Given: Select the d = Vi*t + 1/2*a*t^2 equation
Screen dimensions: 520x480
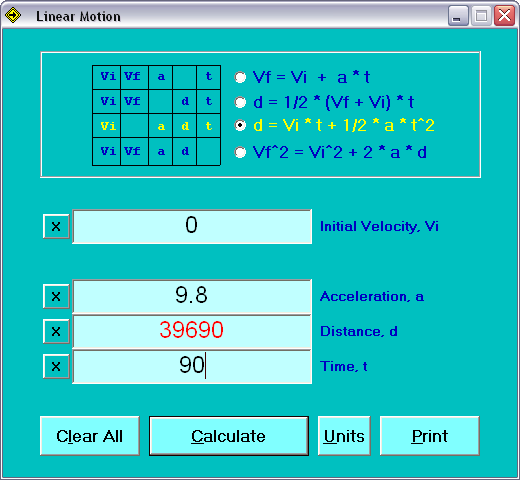Looking at the screenshot, I should pyautogui.click(x=240, y=126).
